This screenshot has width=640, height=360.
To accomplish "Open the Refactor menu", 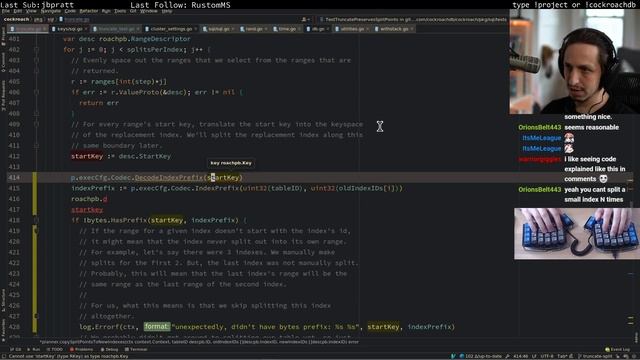I will [x=89, y=11].
